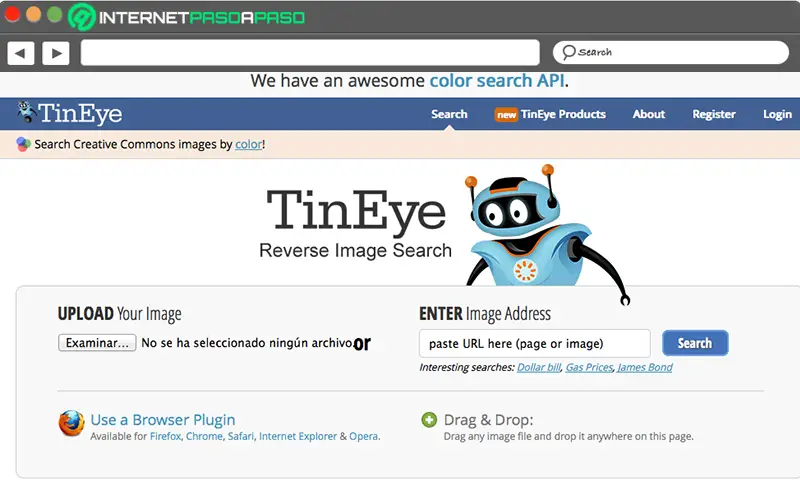Open the 'James Bond' interesting search
Image resolution: width=800 pixels, height=500 pixels.
coord(645,367)
